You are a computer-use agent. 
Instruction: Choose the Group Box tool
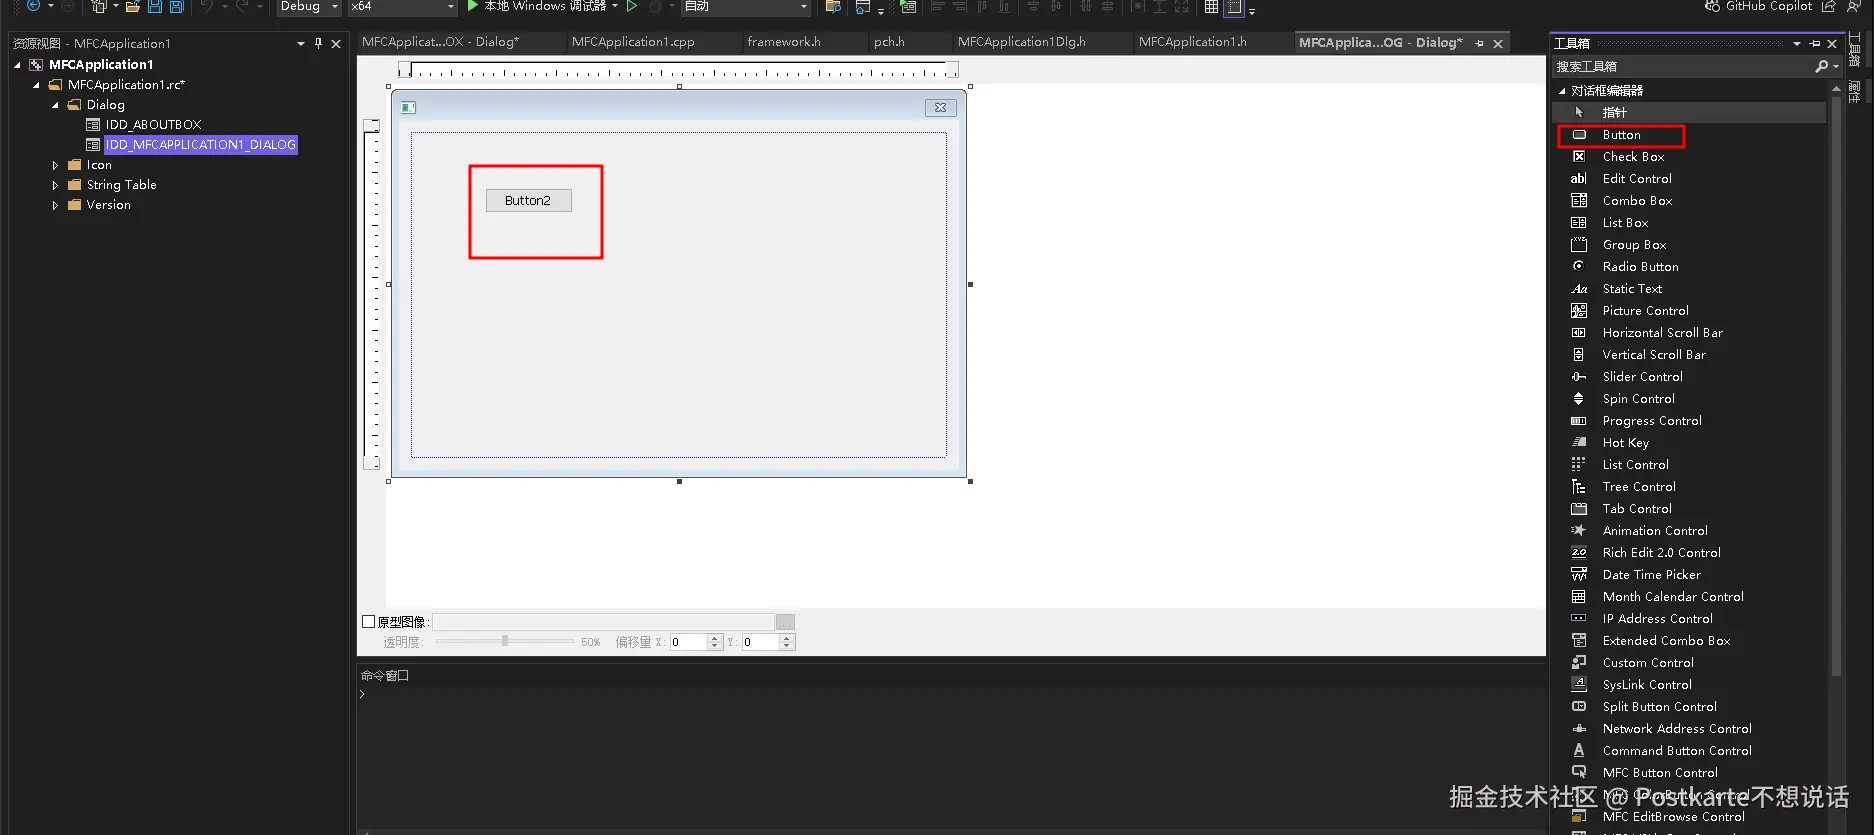pyautogui.click(x=1634, y=245)
